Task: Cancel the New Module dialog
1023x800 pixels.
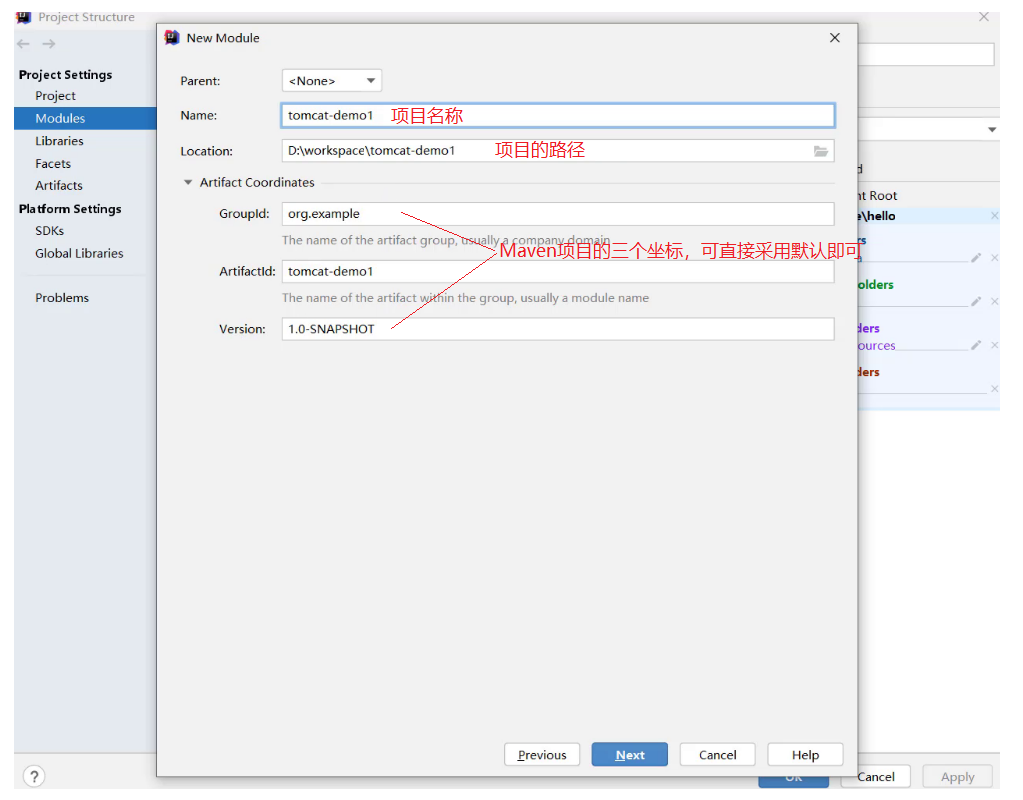Action: point(718,754)
